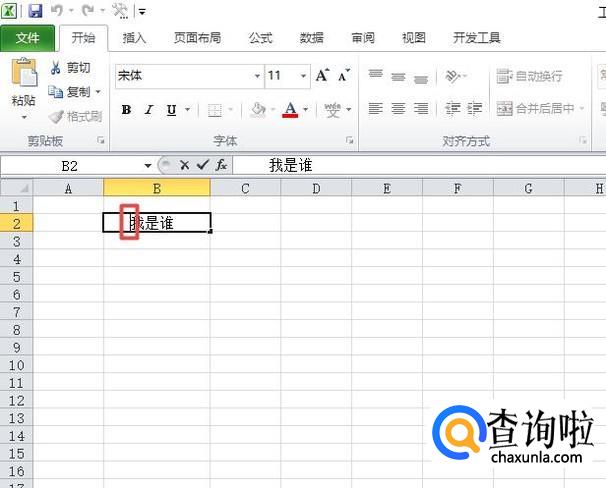
Task: Click the formula bar text 我是谁
Action: coord(291,165)
